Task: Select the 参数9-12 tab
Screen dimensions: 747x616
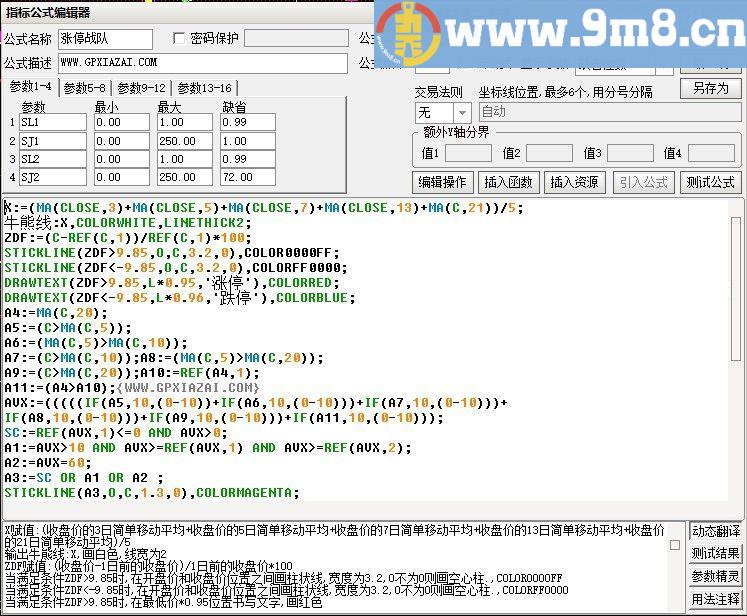Action: point(143,88)
